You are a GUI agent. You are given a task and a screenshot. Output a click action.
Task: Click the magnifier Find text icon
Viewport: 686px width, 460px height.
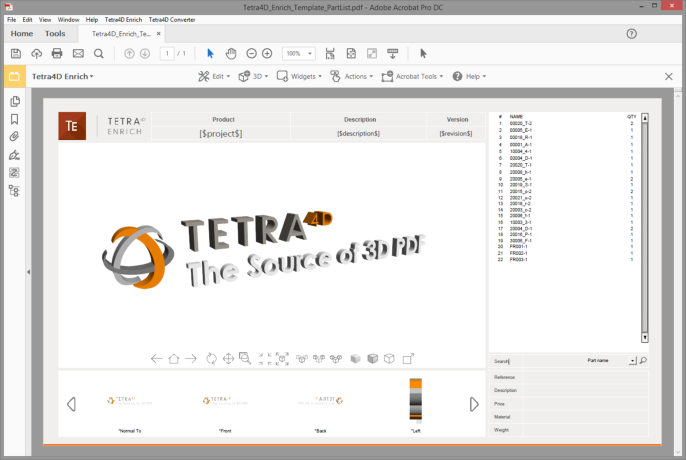99,53
